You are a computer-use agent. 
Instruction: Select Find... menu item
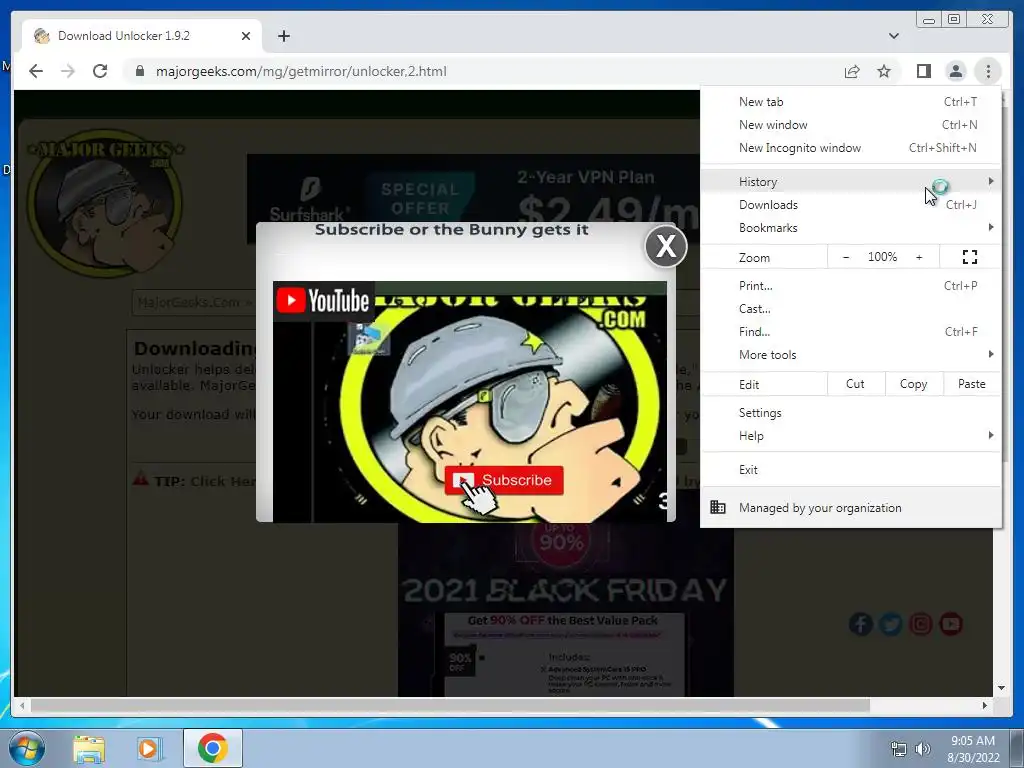click(x=851, y=331)
